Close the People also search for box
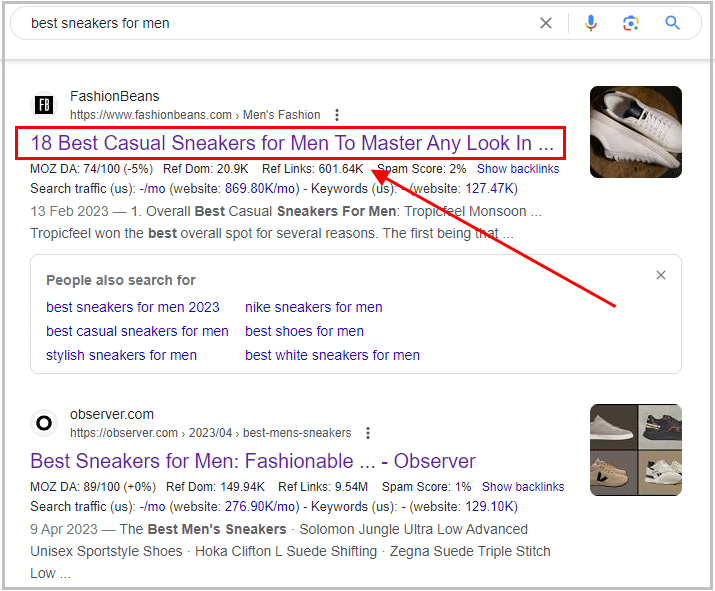The width and height of the screenshot is (715, 591). tap(661, 275)
